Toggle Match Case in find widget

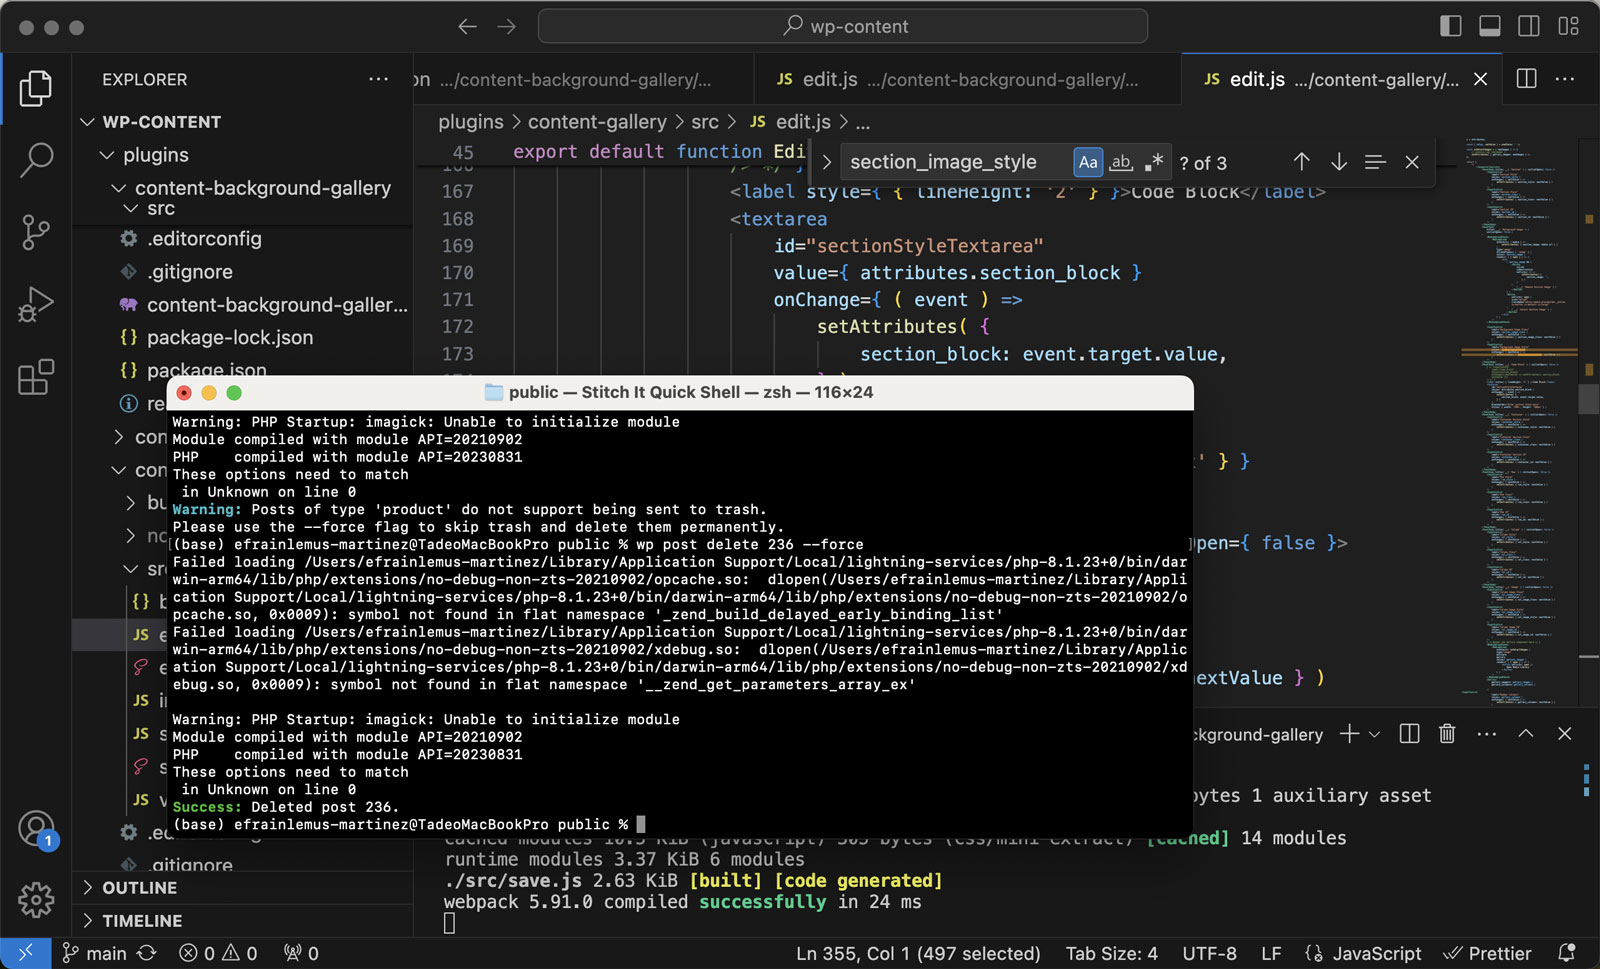point(1088,162)
